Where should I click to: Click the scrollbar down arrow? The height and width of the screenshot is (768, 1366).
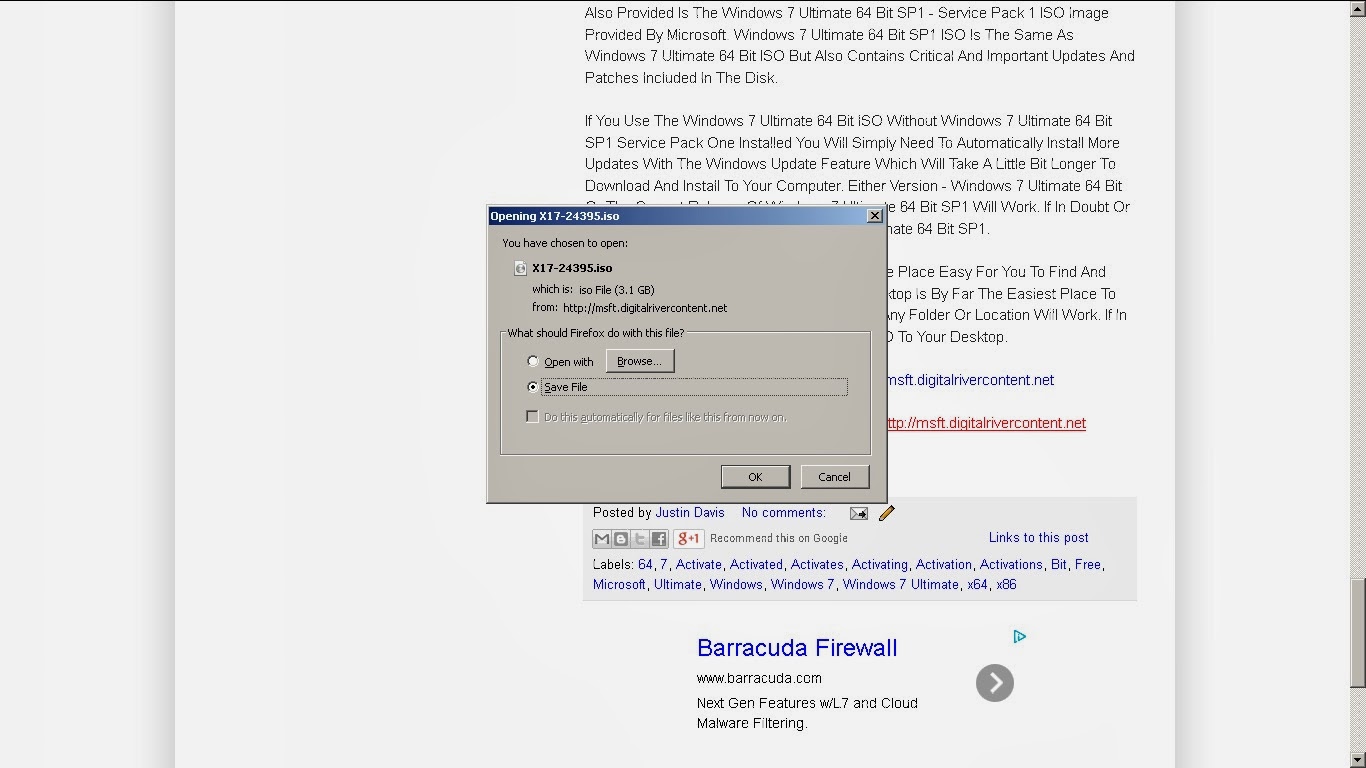click(x=1357, y=759)
